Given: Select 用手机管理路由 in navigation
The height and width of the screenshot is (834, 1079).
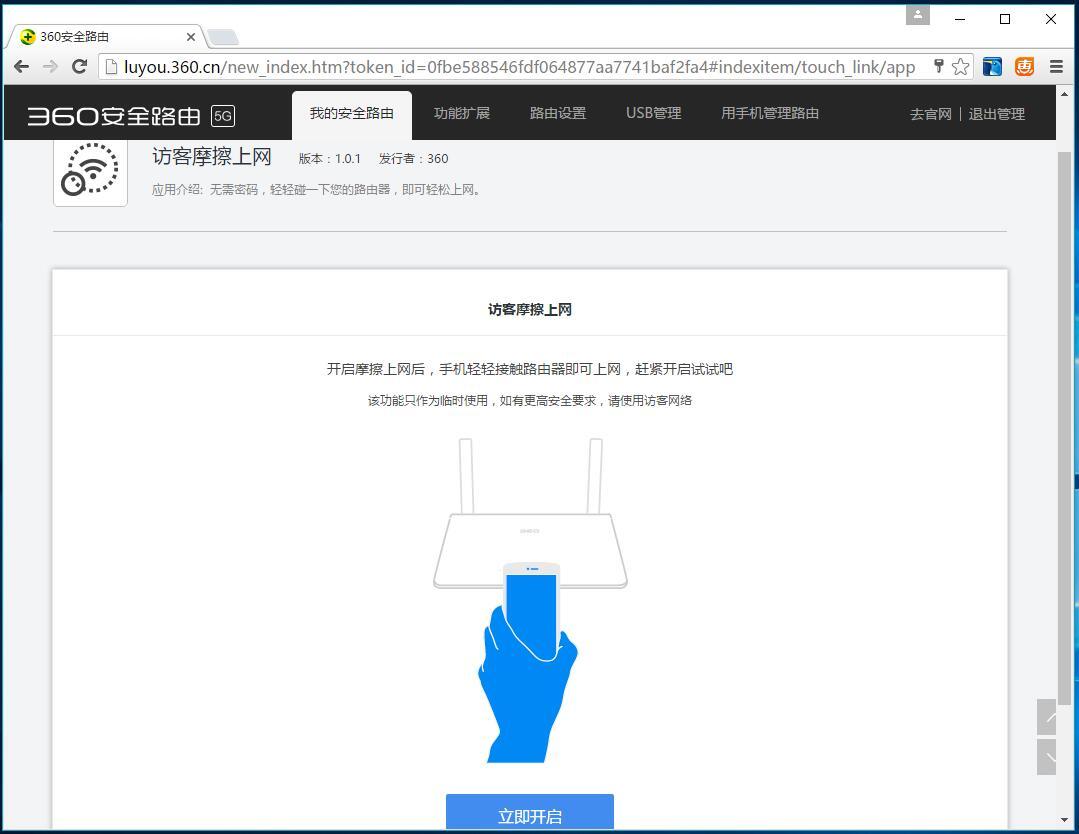Looking at the screenshot, I should (768, 113).
